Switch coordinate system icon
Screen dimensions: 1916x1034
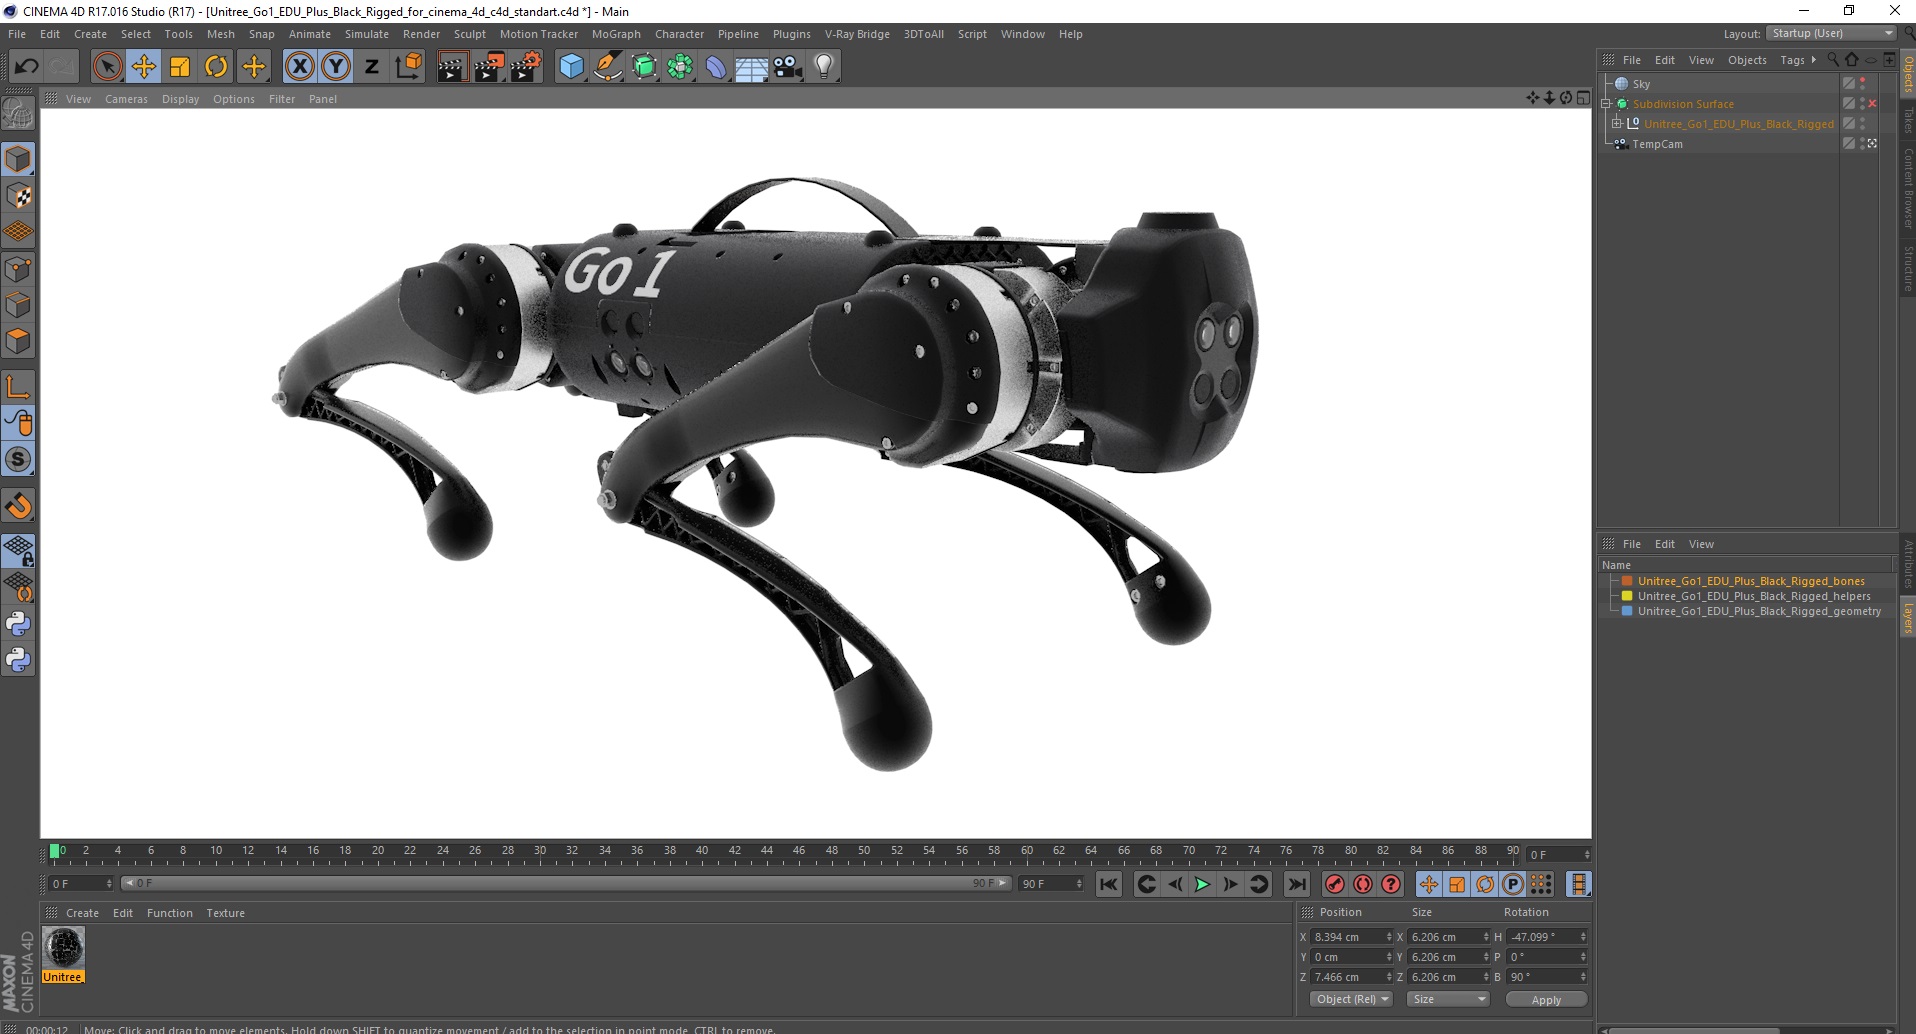[x=408, y=67]
